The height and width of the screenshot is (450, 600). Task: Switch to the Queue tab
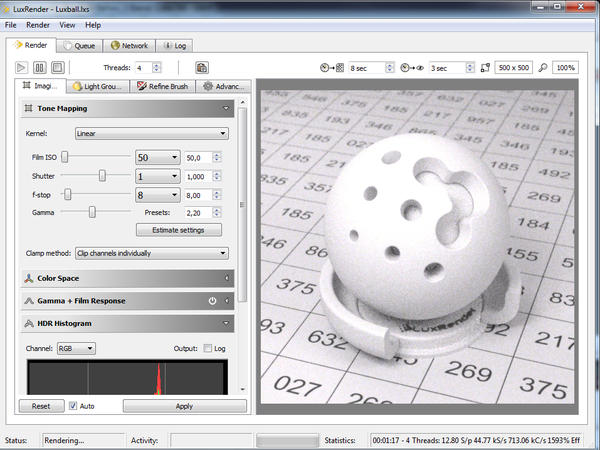pyautogui.click(x=79, y=45)
